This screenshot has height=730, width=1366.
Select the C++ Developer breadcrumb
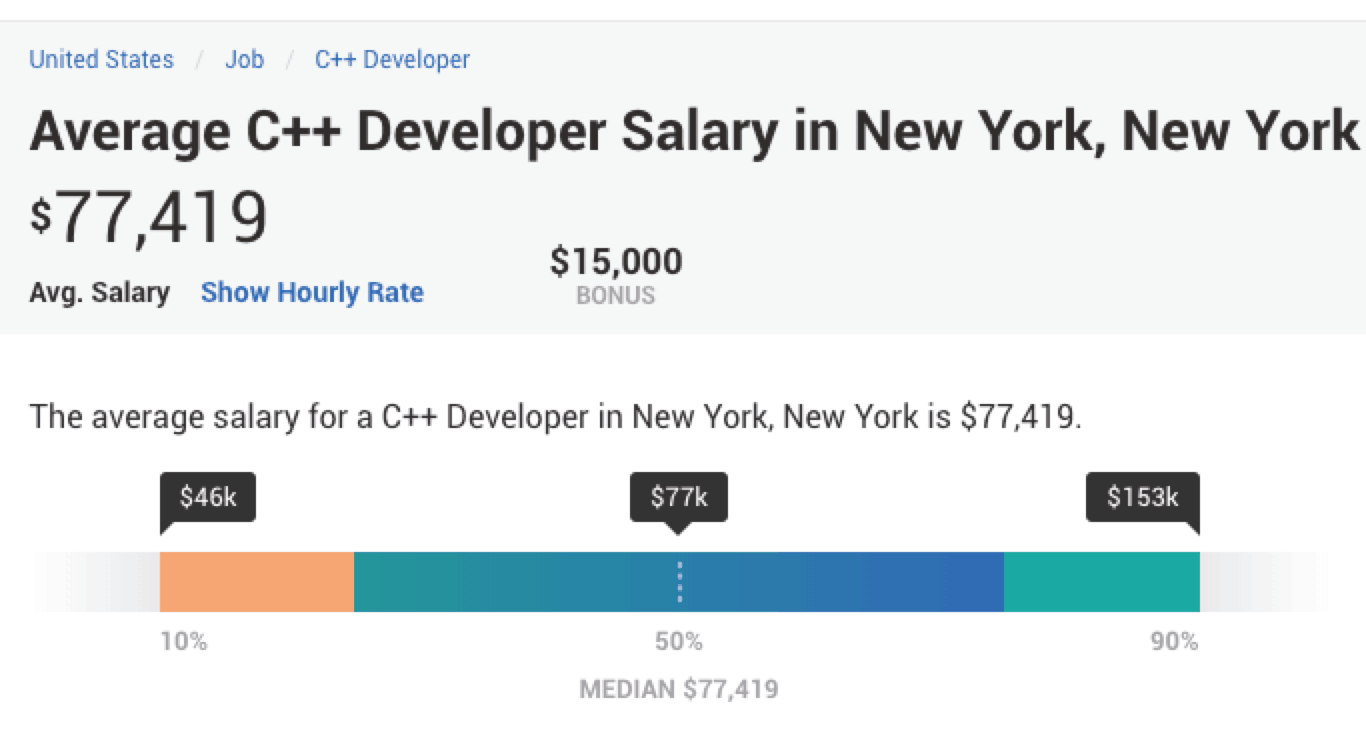click(392, 60)
